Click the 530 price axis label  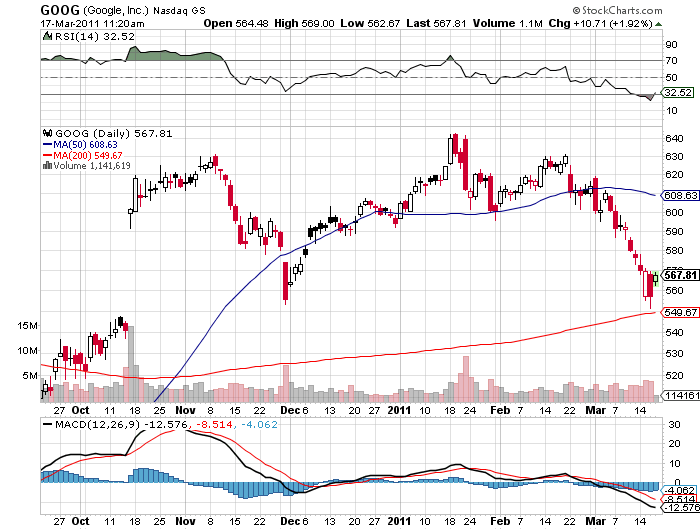point(674,354)
